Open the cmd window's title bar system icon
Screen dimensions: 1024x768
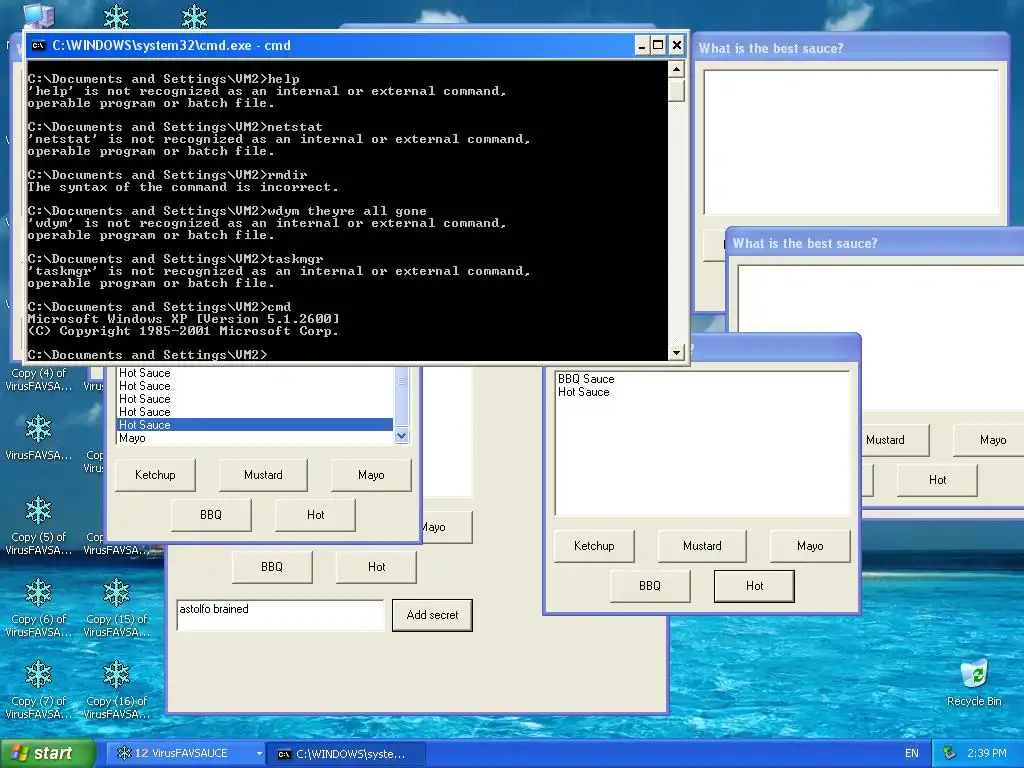pyautogui.click(x=38, y=45)
